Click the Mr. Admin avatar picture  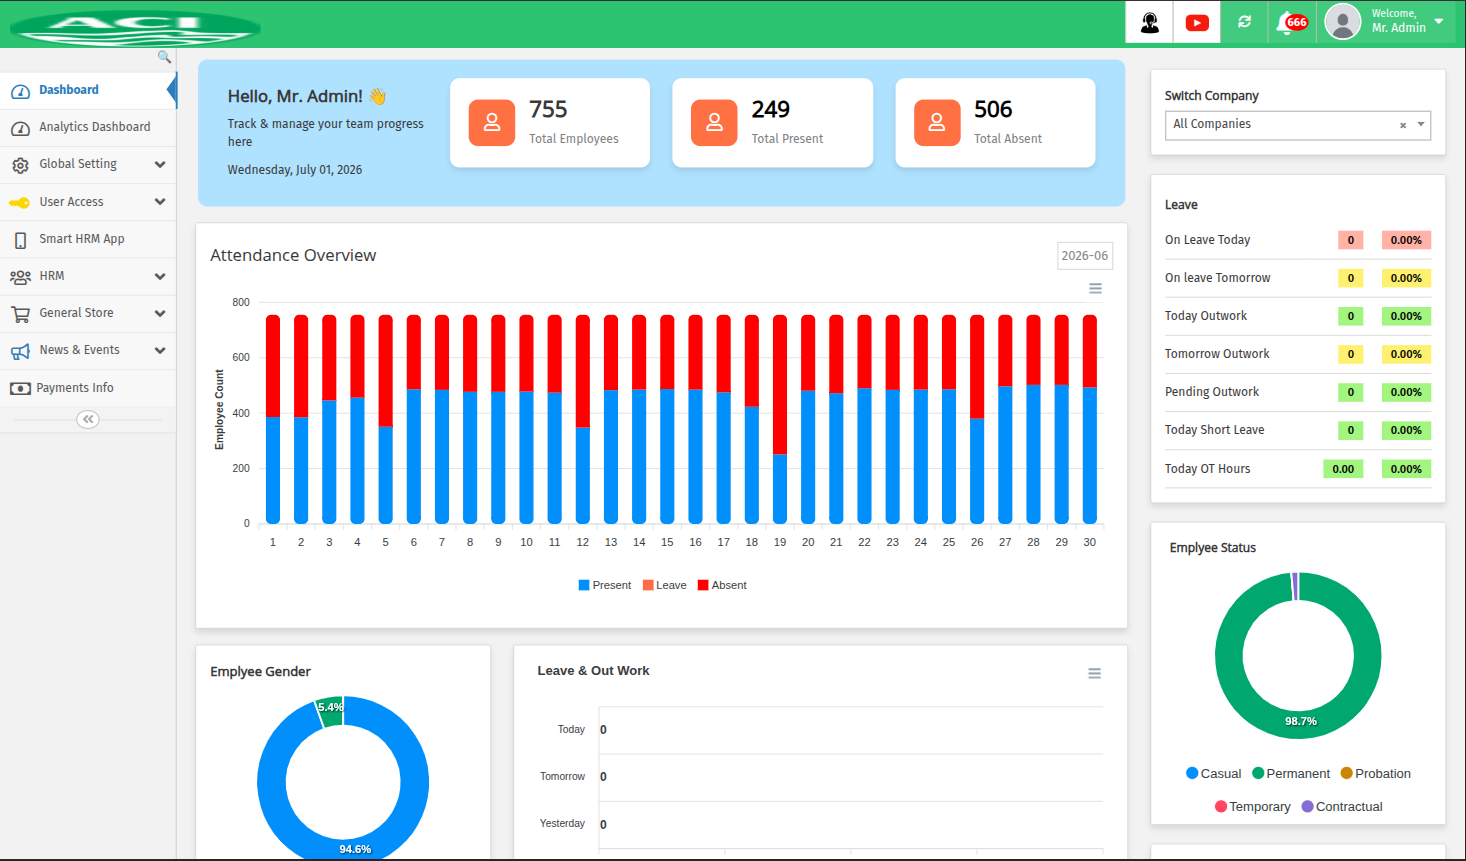pyautogui.click(x=1342, y=22)
